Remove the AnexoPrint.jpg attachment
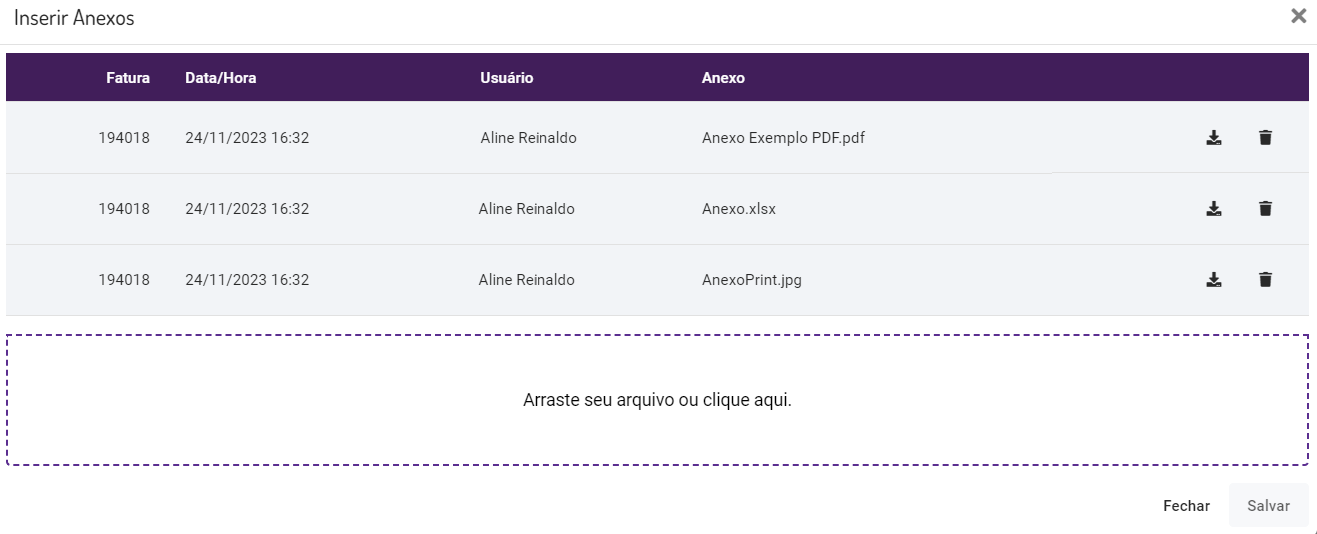Viewport: 1317px width, 534px height. click(x=1265, y=280)
